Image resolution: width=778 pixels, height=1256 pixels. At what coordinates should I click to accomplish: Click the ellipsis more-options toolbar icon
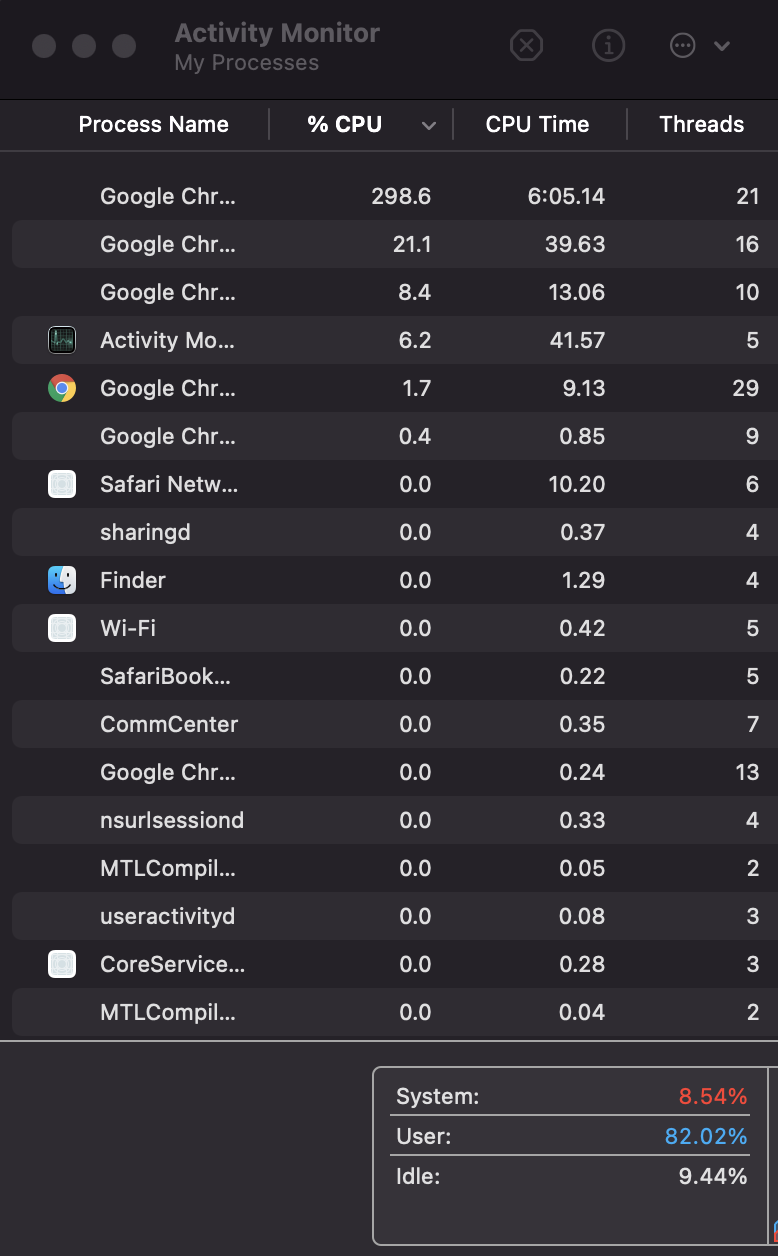pos(682,46)
